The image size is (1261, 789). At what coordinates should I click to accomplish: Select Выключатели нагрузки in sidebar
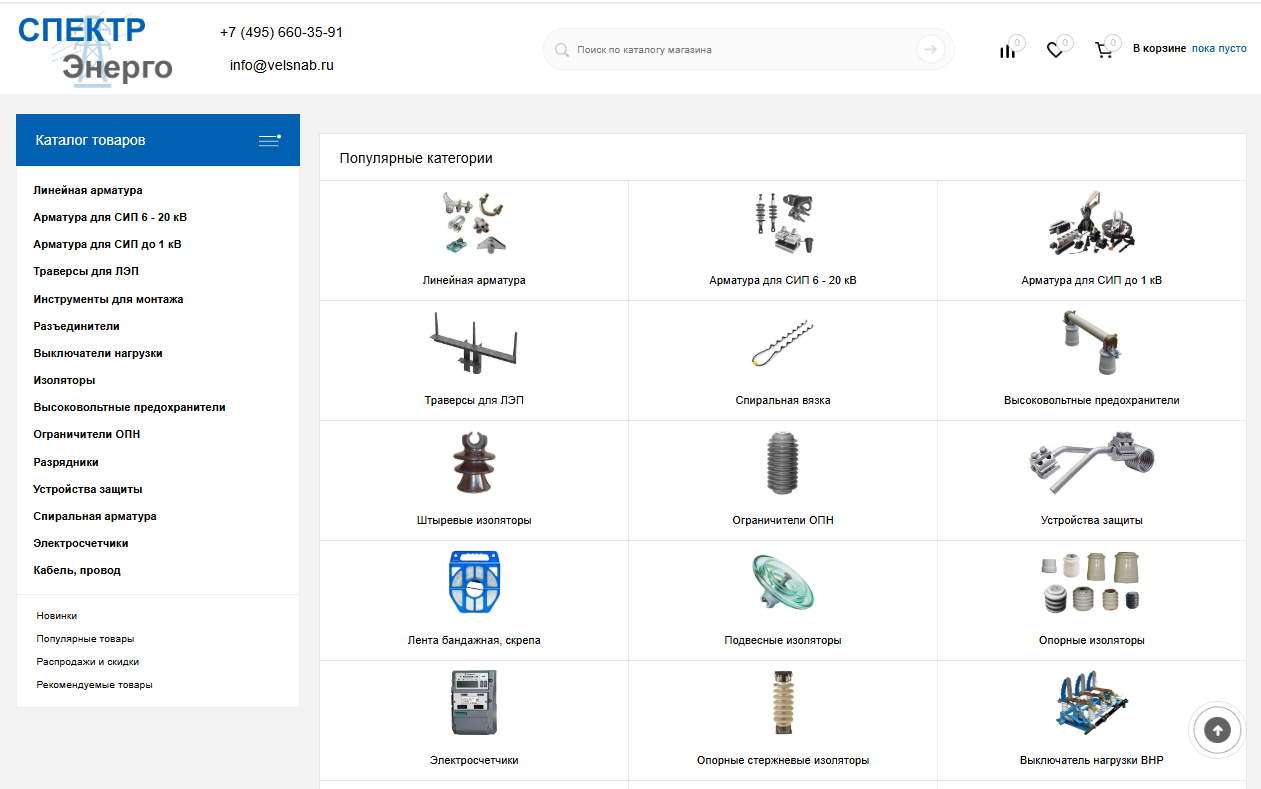coord(98,353)
